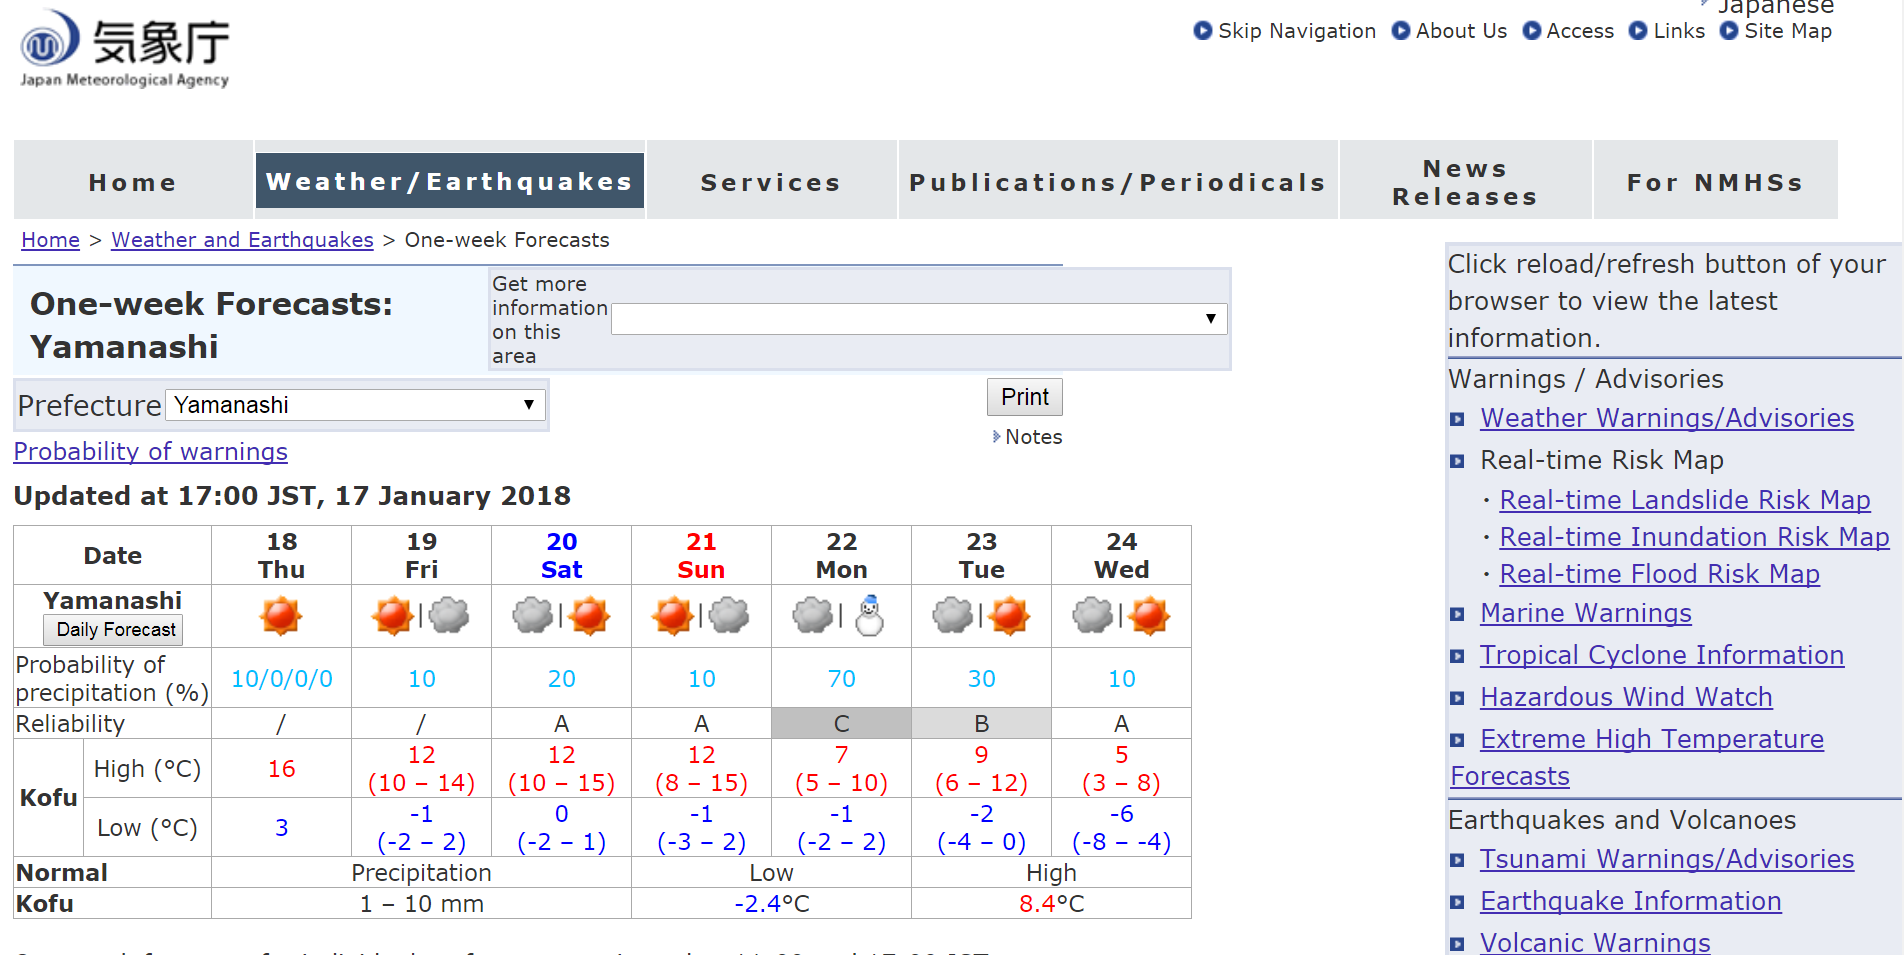This screenshot has height=955, width=1904.
Task: Open Tsunami Warnings/Advisories link
Action: [x=1666, y=859]
